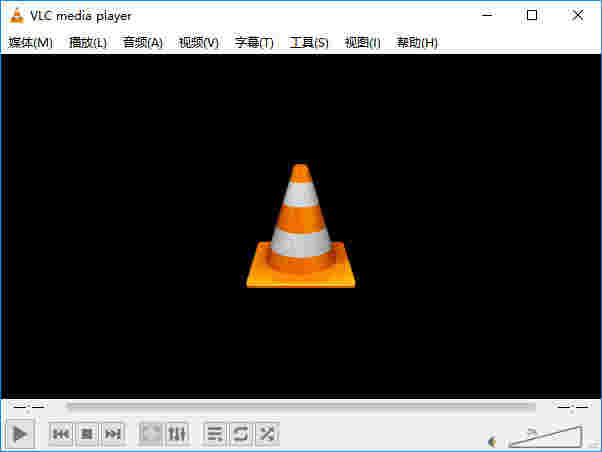Click the playback seek bar
This screenshot has height=452, width=602.
301,406
